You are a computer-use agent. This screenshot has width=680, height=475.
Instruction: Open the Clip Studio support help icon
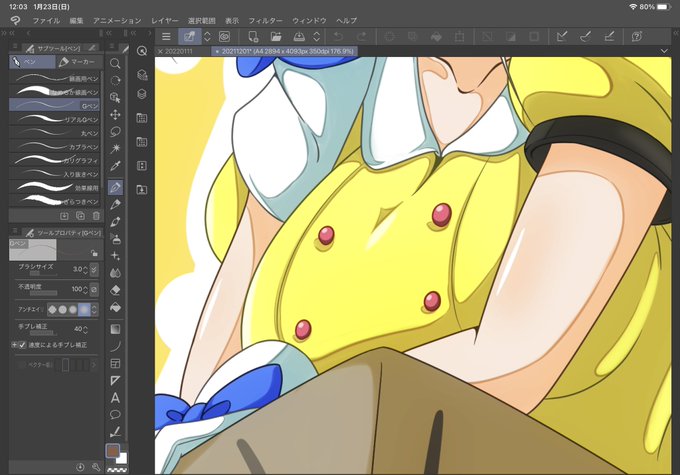[x=637, y=36]
